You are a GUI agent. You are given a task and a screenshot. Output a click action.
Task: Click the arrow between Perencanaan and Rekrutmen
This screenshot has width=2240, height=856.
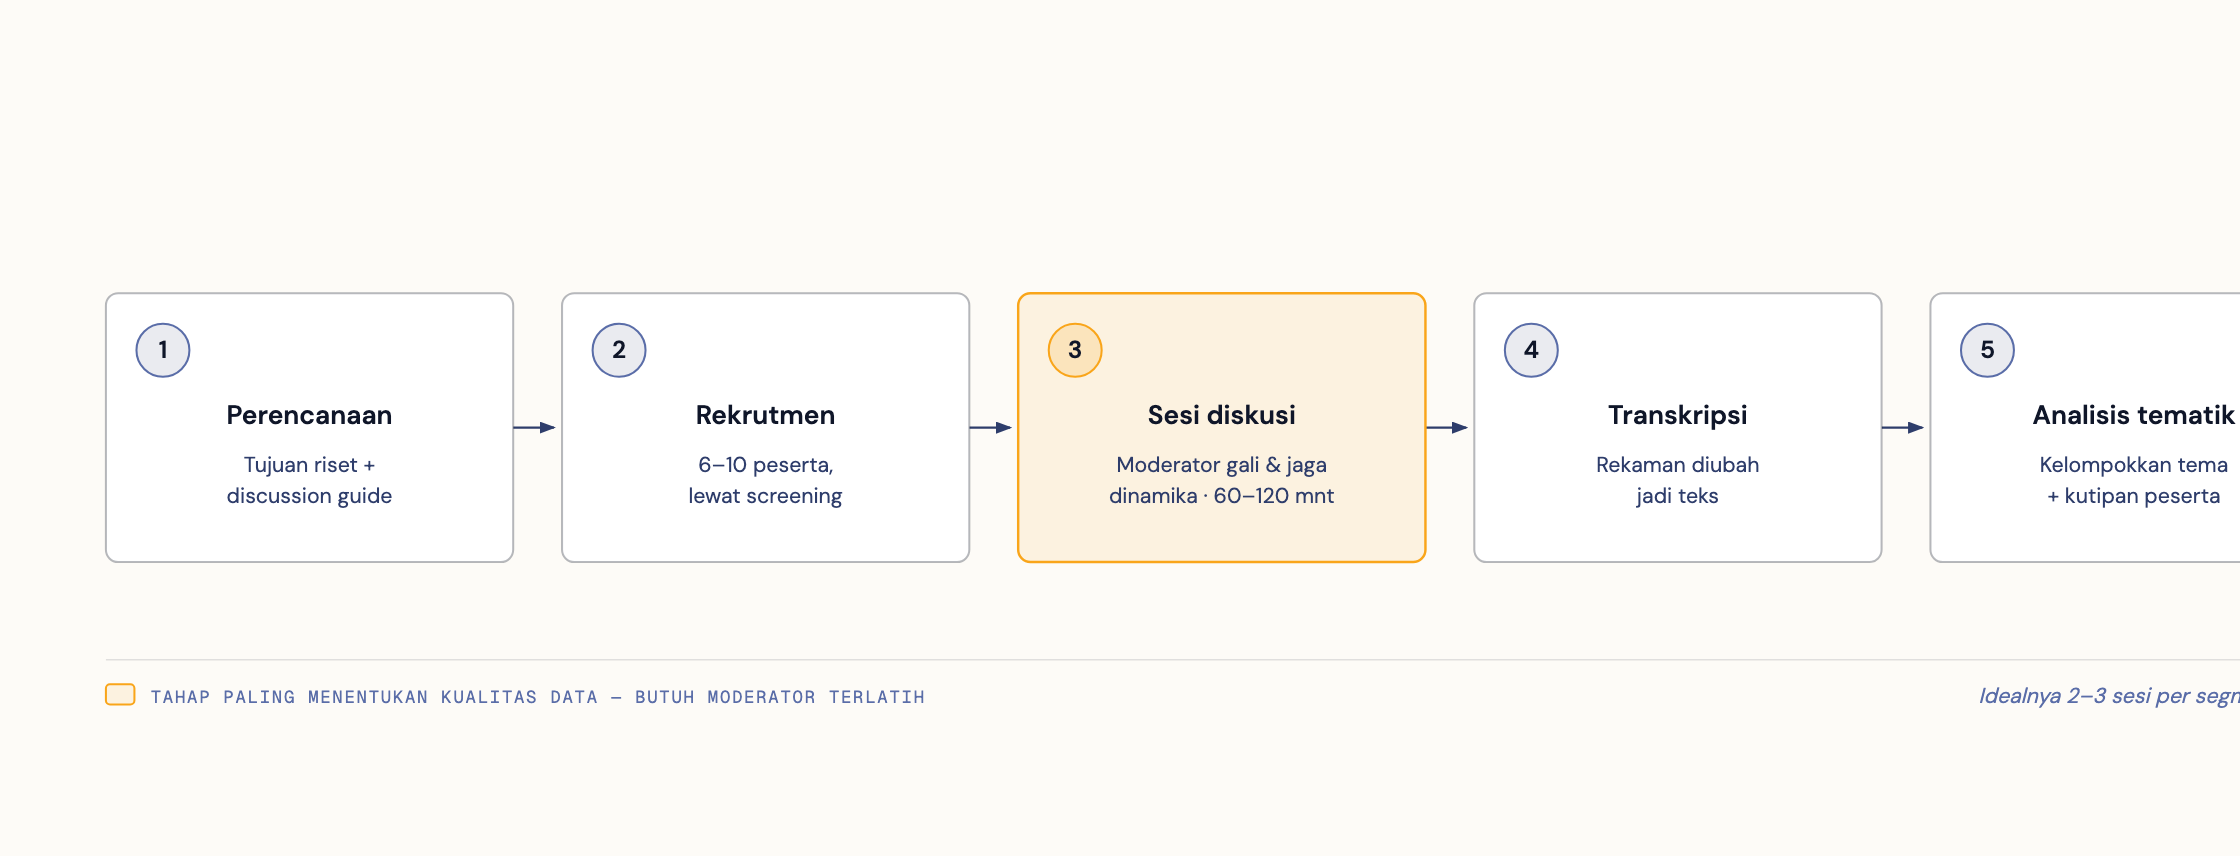tap(535, 428)
